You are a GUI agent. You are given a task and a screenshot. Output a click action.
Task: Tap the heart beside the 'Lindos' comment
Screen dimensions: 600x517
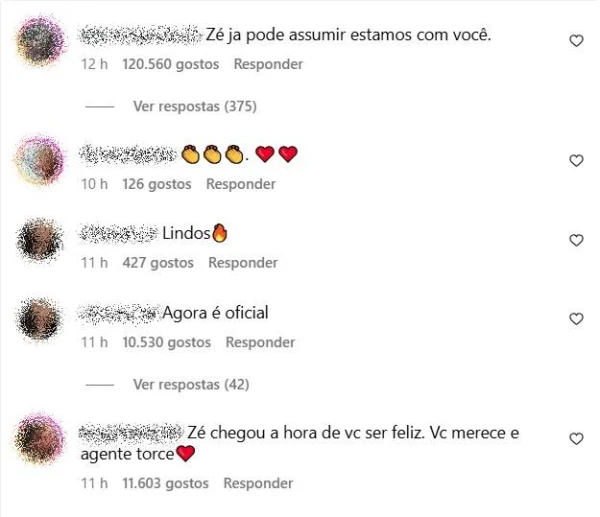click(576, 240)
